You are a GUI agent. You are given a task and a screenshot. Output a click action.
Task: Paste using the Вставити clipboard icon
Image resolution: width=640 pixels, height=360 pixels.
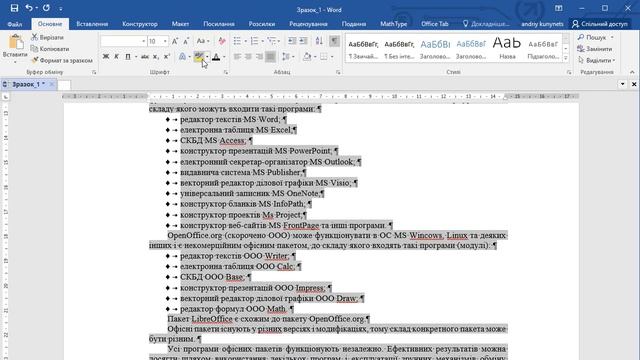pos(15,42)
